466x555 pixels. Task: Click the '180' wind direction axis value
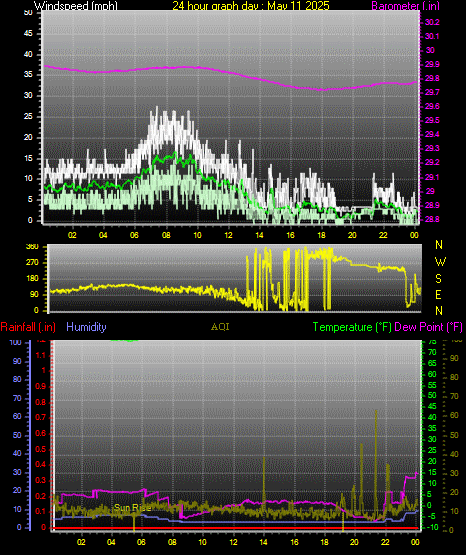click(32, 279)
